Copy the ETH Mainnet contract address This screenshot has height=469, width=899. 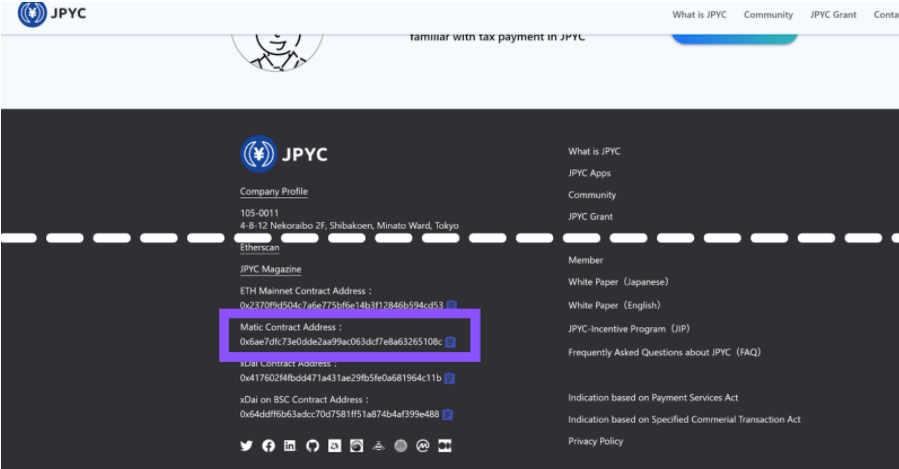click(451, 305)
